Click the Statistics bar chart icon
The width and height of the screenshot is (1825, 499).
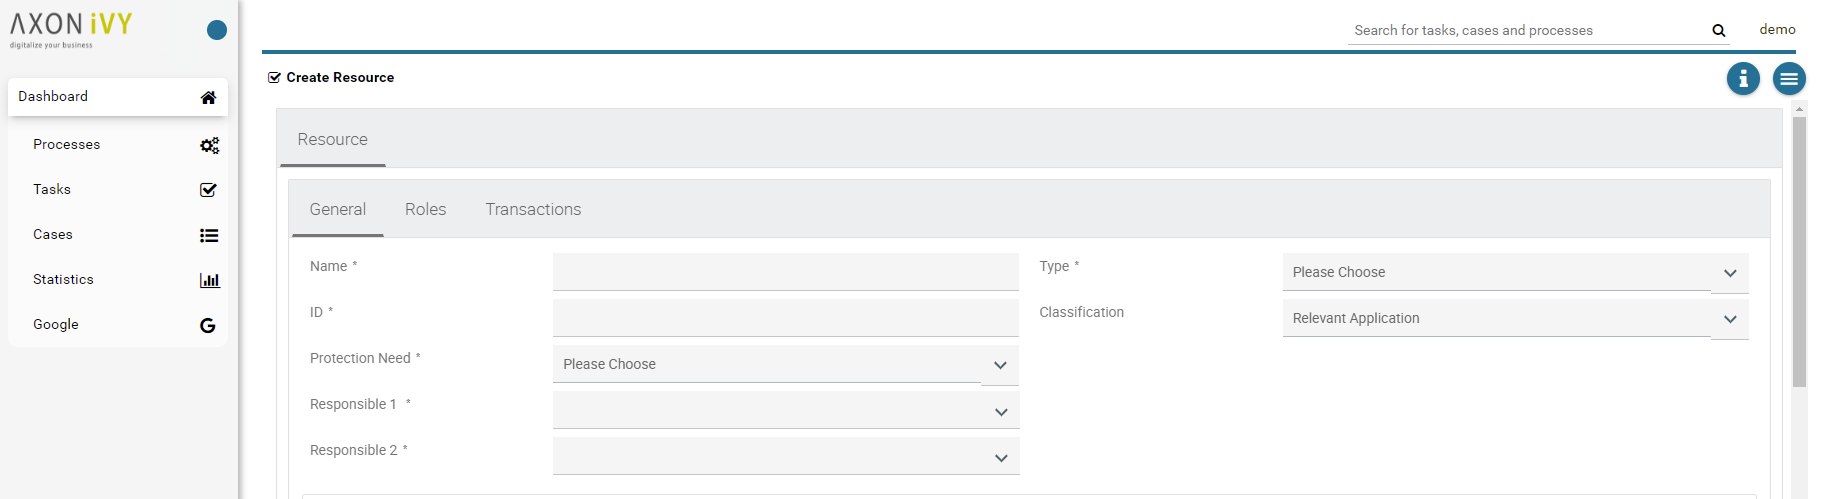pyautogui.click(x=209, y=280)
